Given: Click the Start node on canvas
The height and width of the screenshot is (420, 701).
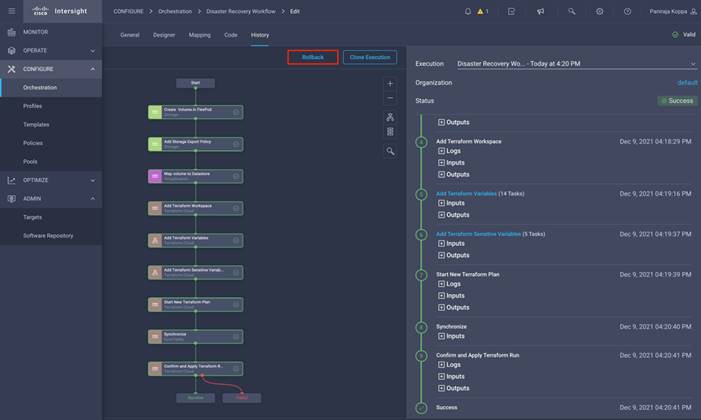Looking at the screenshot, I should pos(195,83).
